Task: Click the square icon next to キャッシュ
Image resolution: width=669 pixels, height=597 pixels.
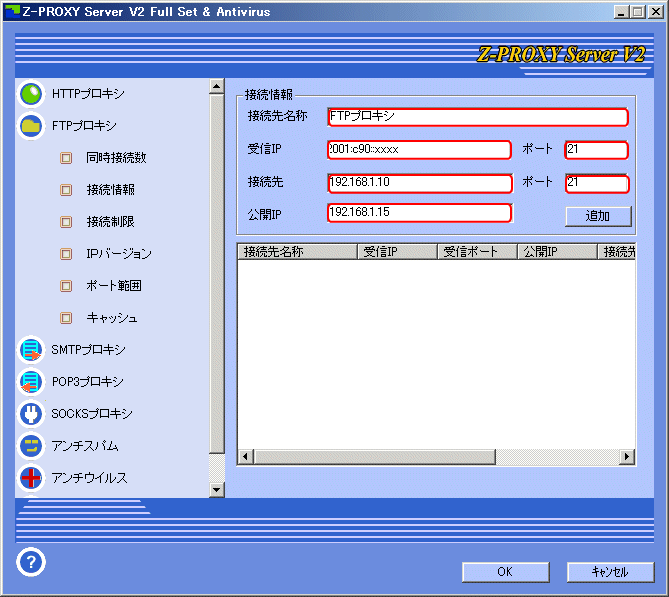Action: (x=66, y=318)
